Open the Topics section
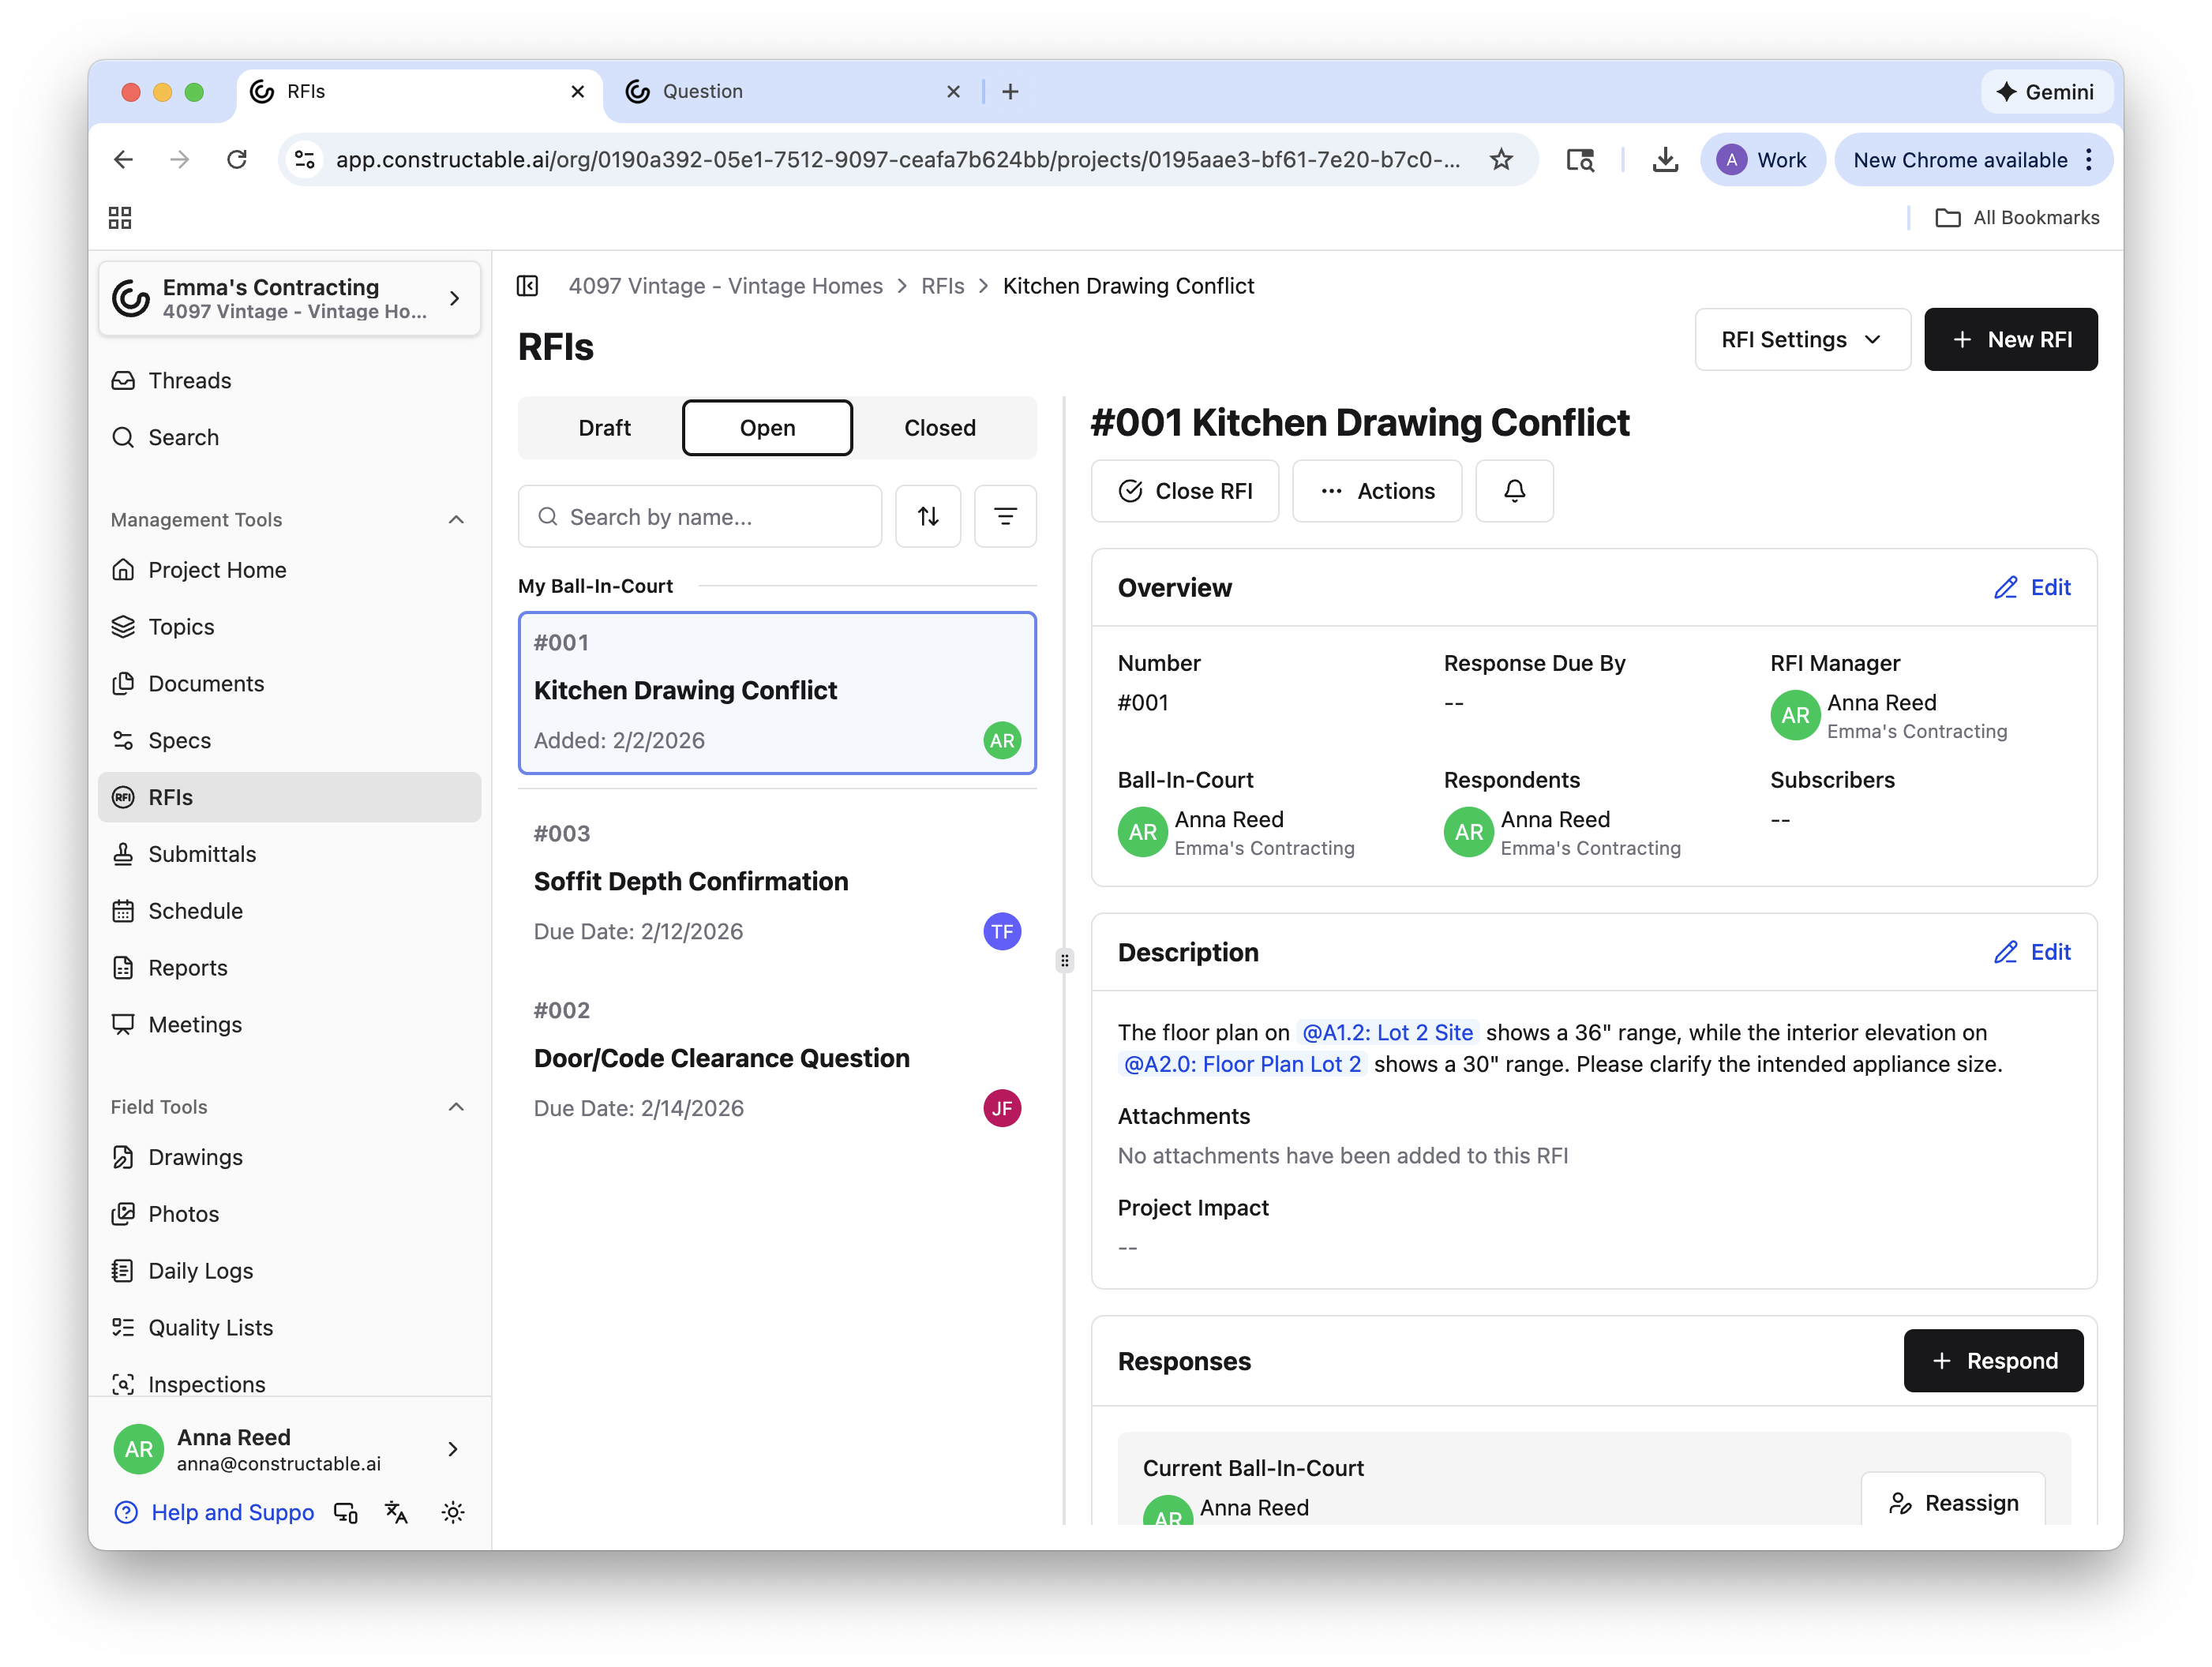The height and width of the screenshot is (1667, 2212). click(x=289, y=627)
